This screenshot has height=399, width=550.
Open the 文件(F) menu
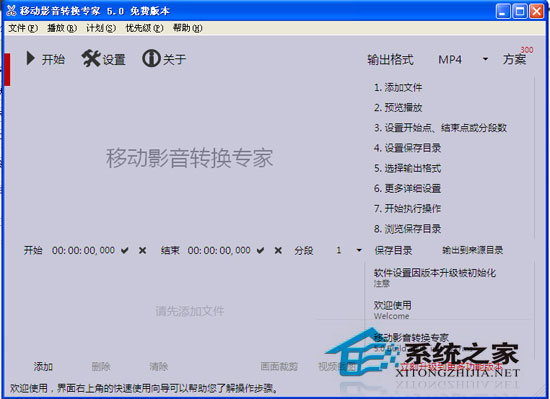coord(23,28)
